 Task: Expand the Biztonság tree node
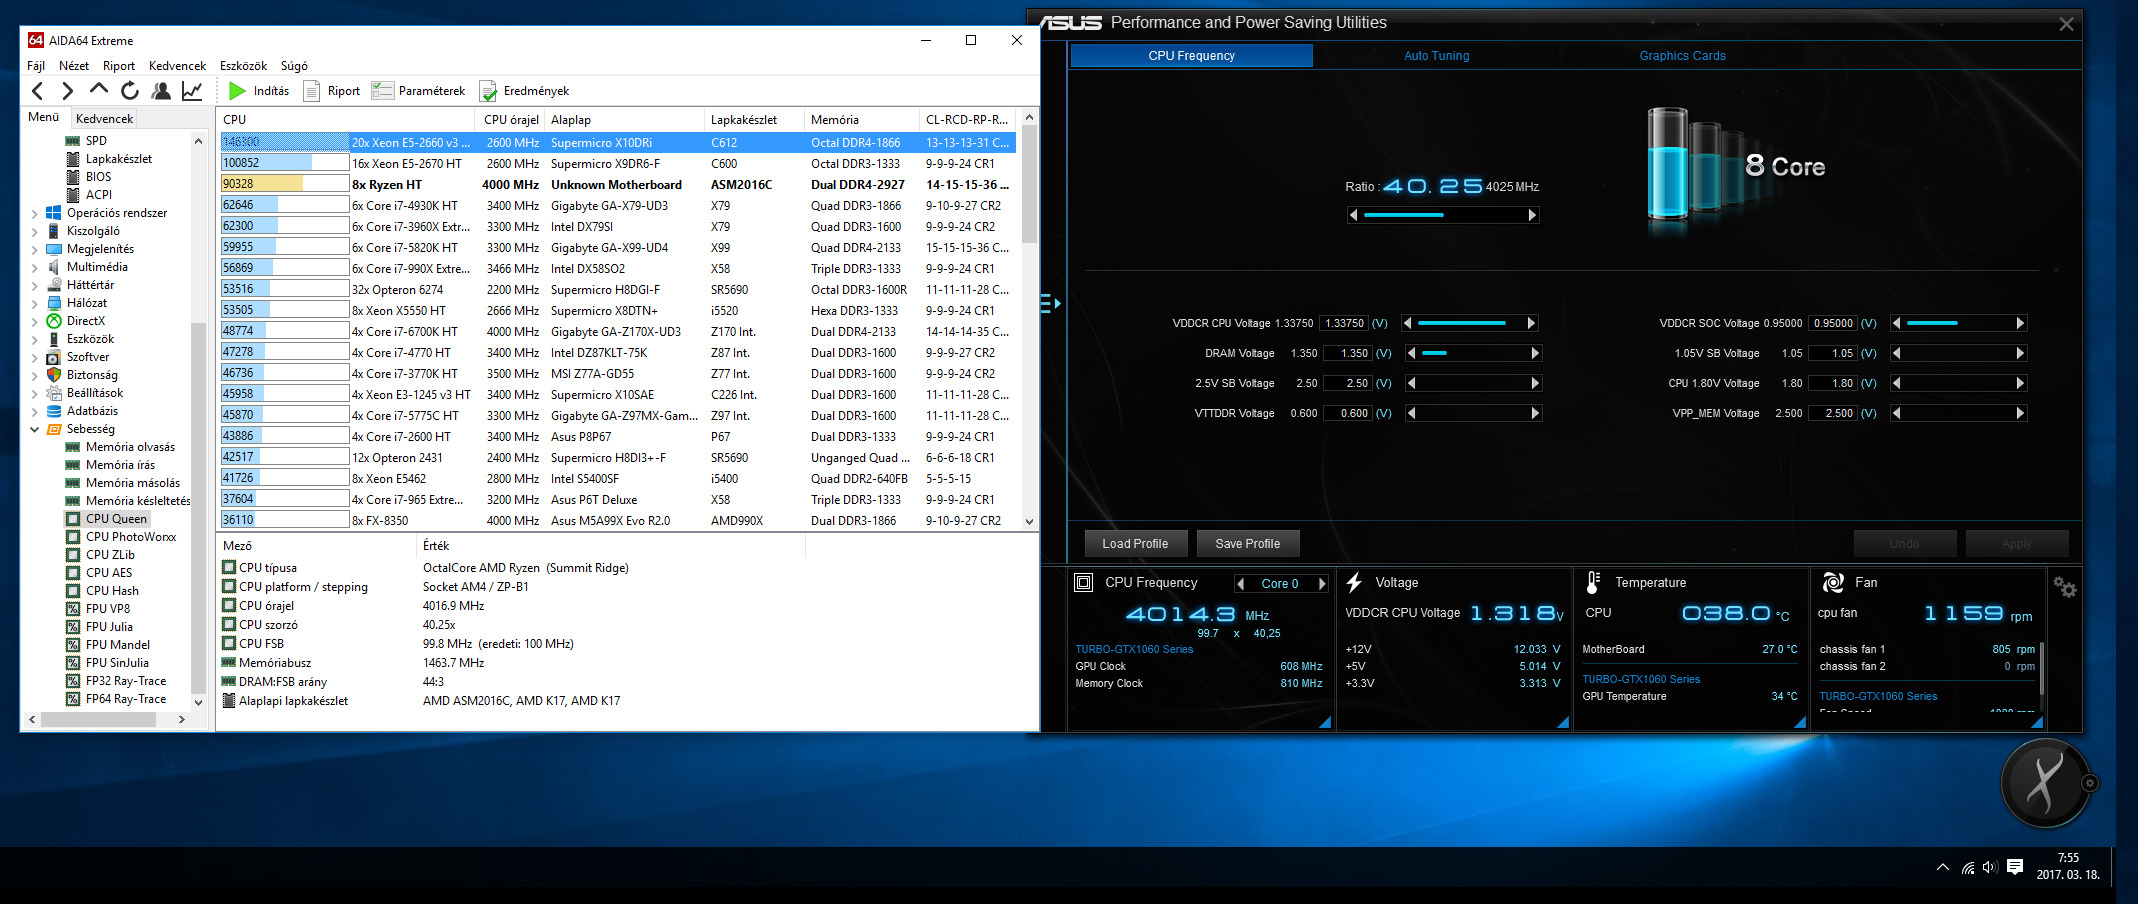click(35, 375)
